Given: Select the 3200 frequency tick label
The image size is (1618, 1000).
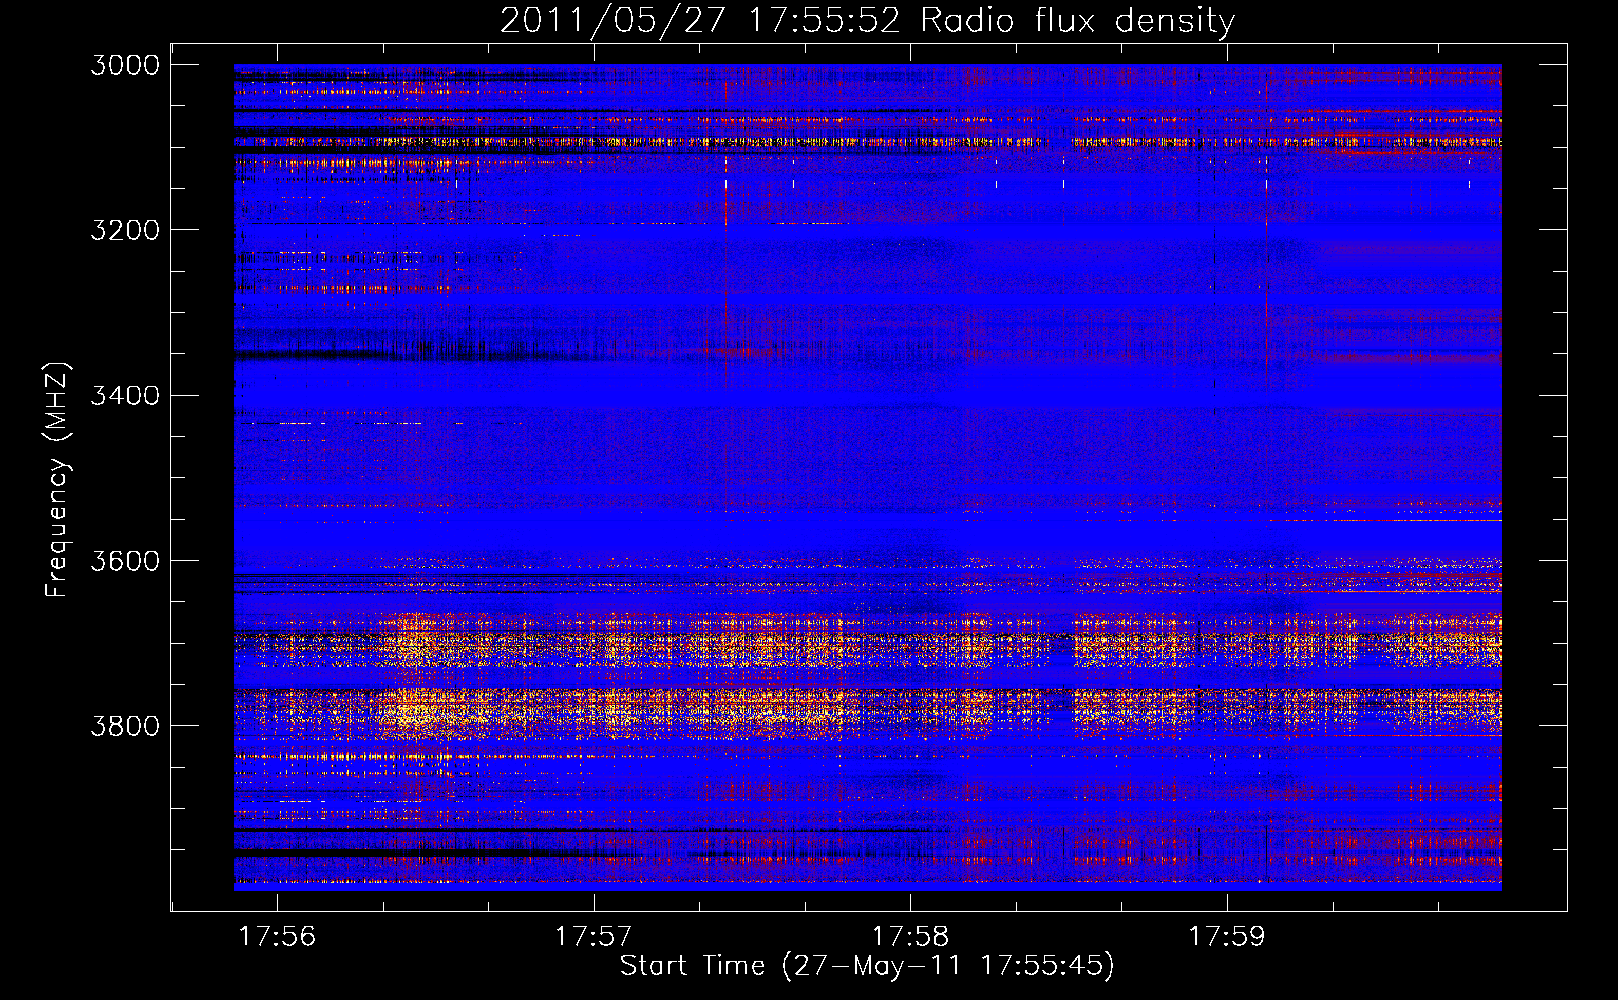Looking at the screenshot, I should pos(125,230).
